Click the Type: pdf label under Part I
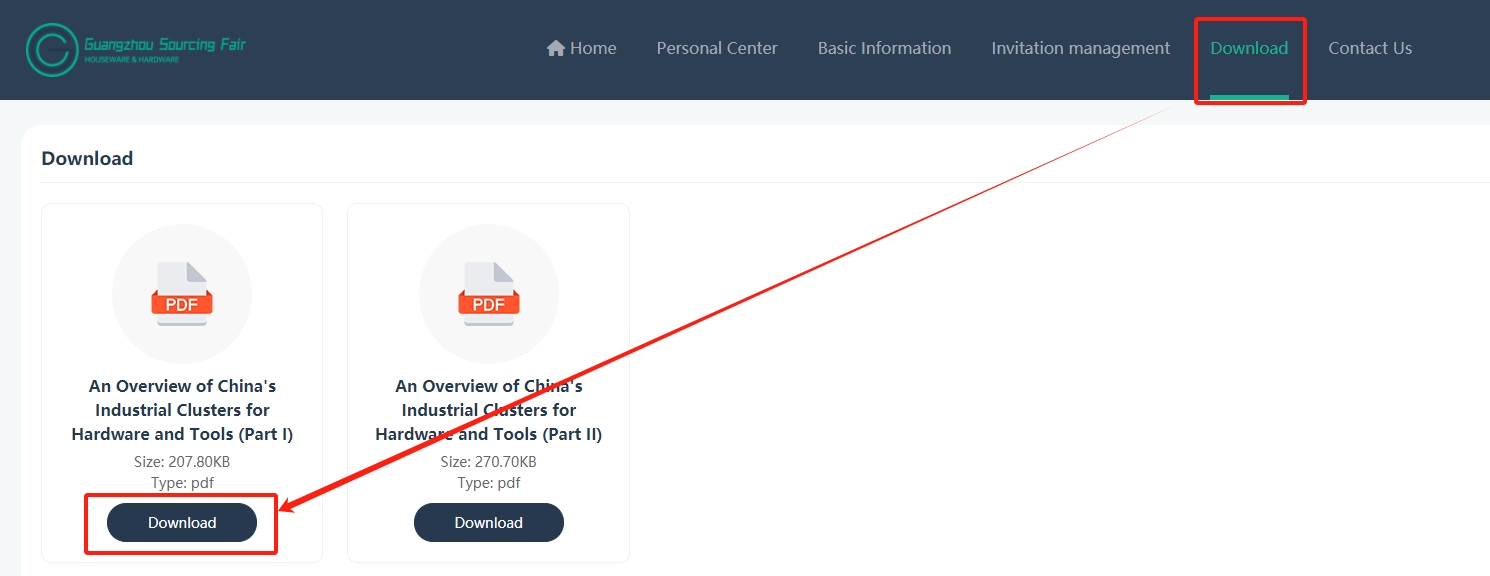 coord(182,483)
